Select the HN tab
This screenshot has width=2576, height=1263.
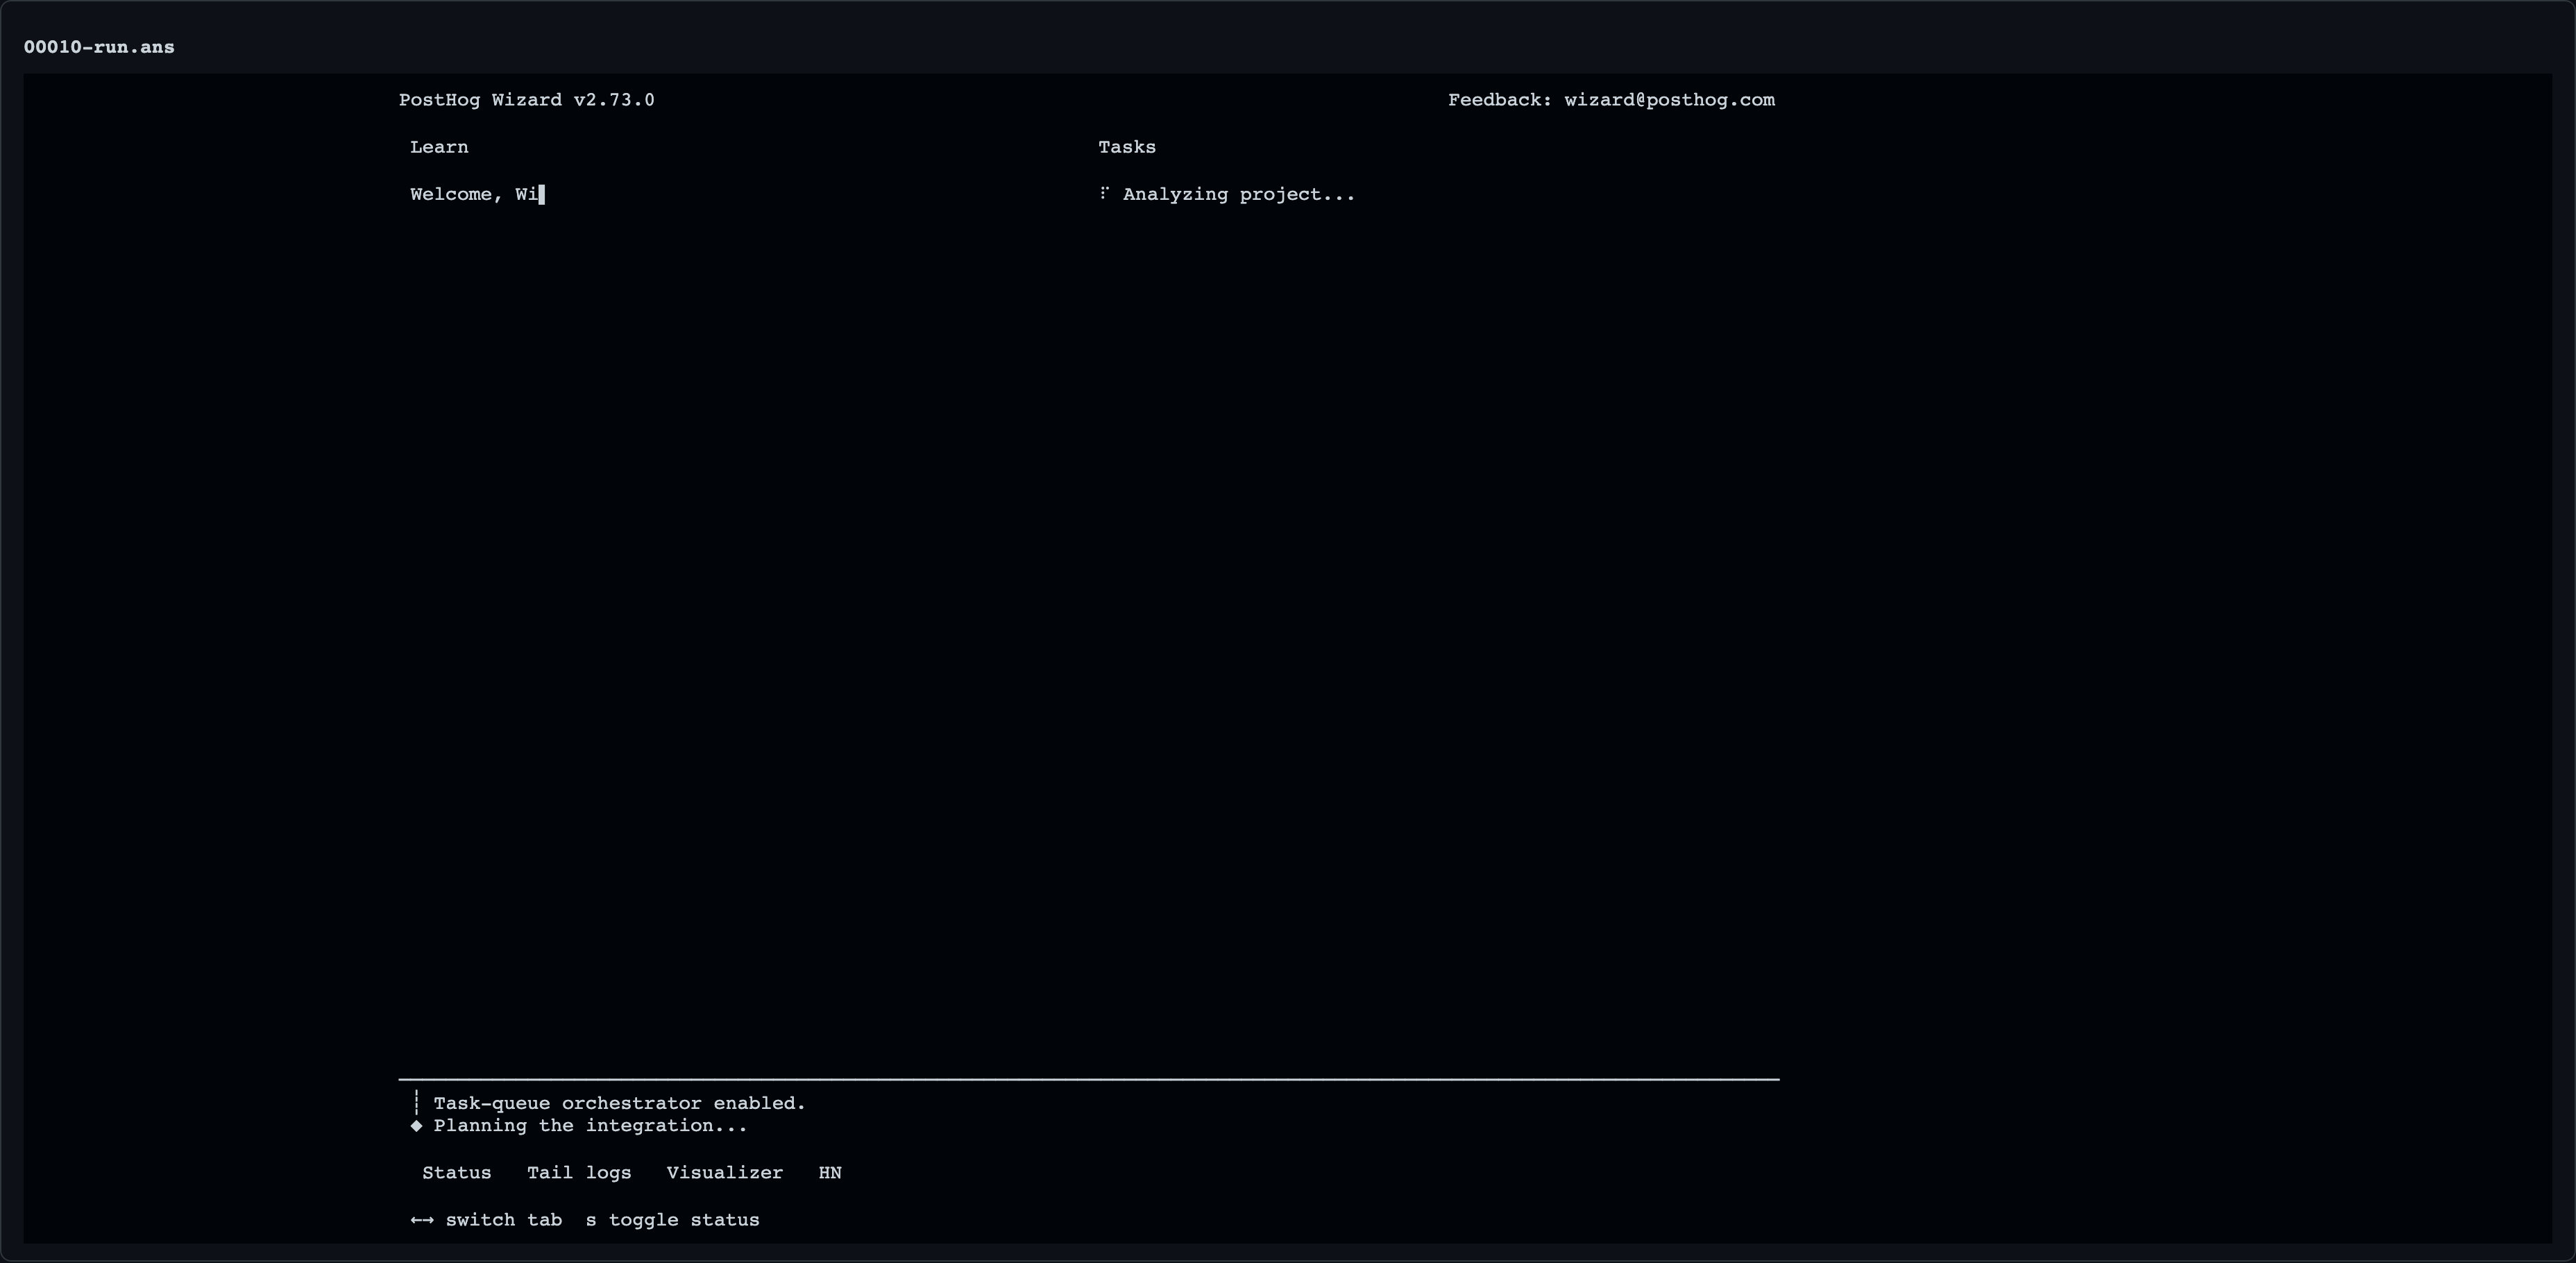pyautogui.click(x=830, y=1173)
